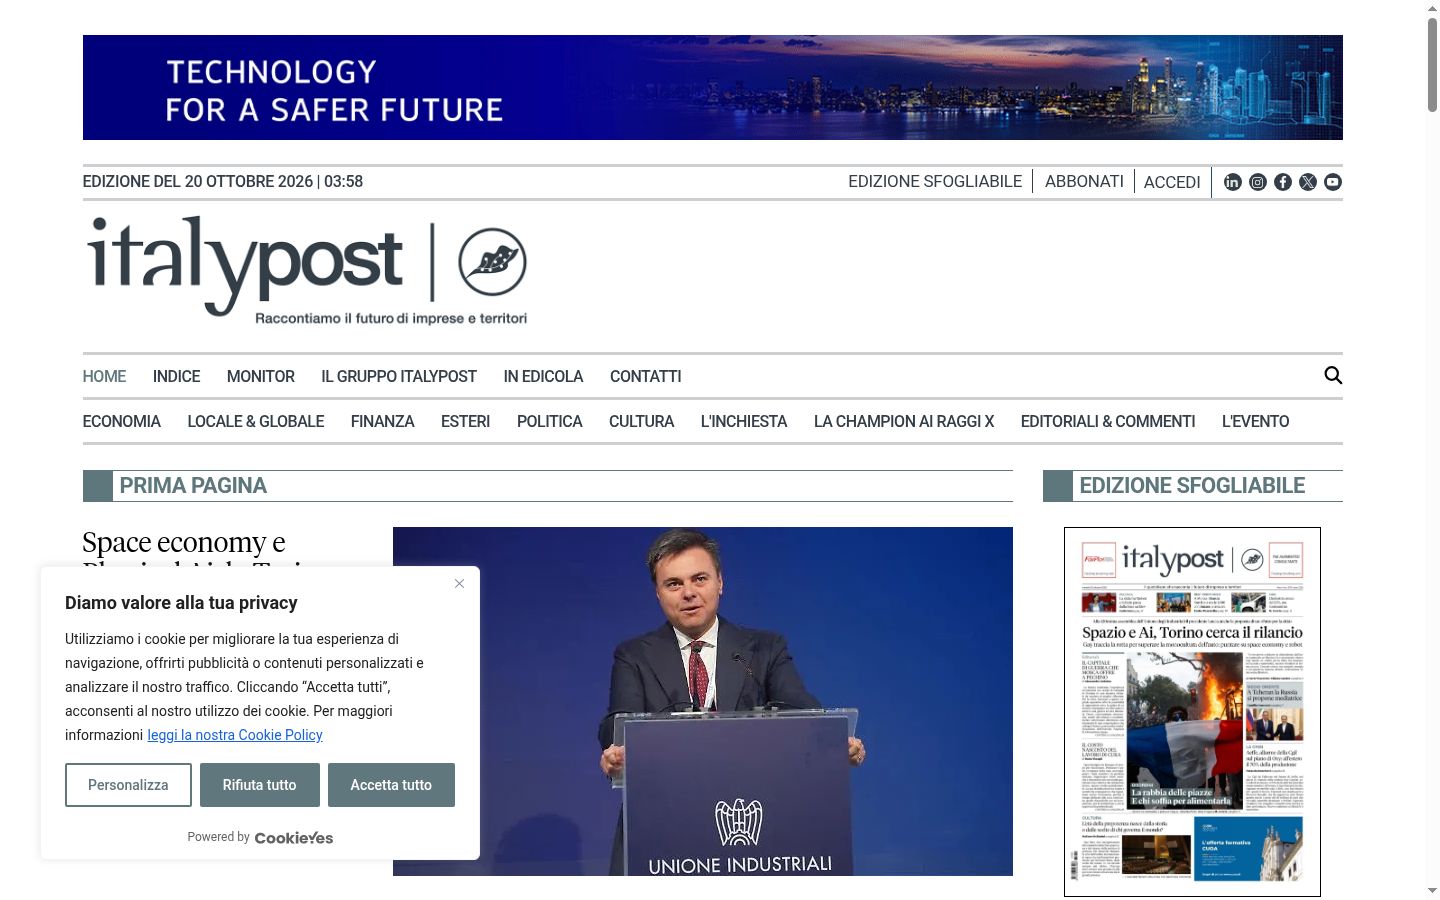
Task: Open the CULTURA section
Action: point(641,421)
